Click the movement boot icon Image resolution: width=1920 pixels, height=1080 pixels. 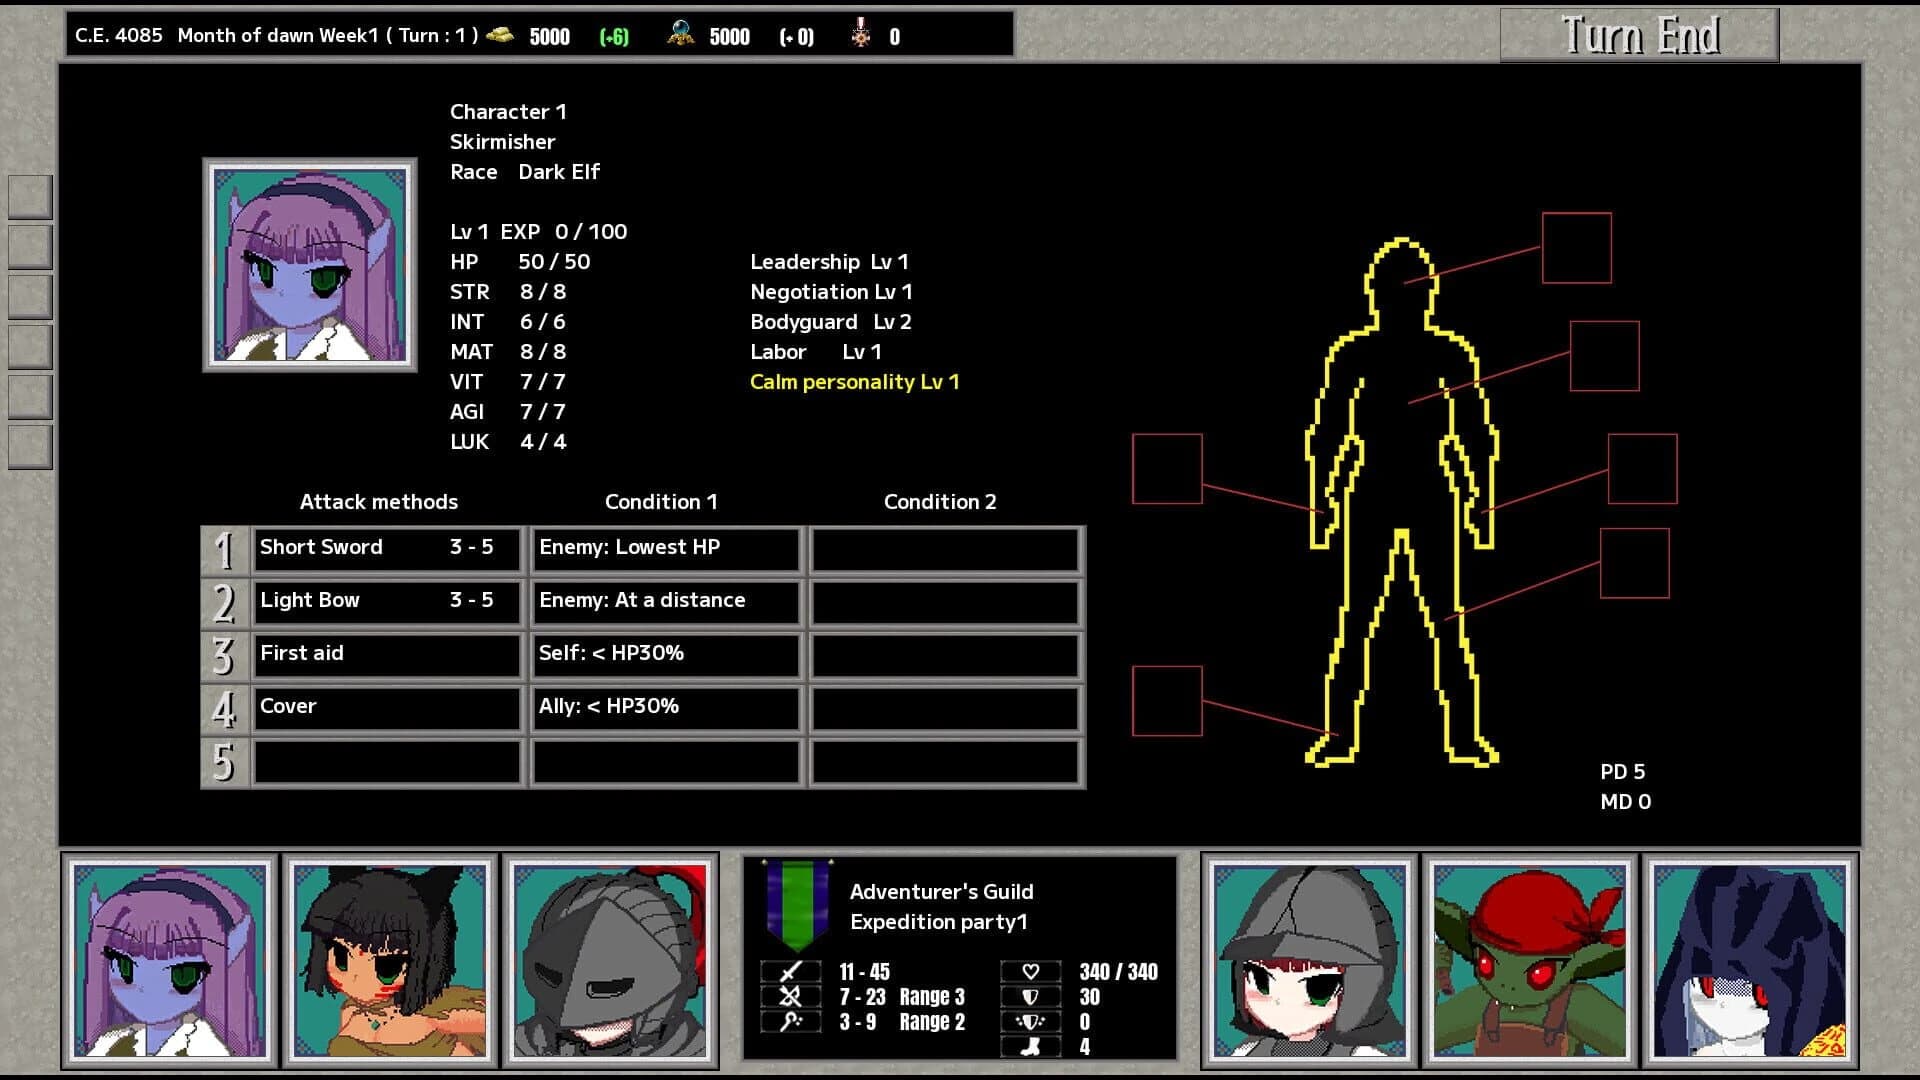(x=1031, y=1047)
